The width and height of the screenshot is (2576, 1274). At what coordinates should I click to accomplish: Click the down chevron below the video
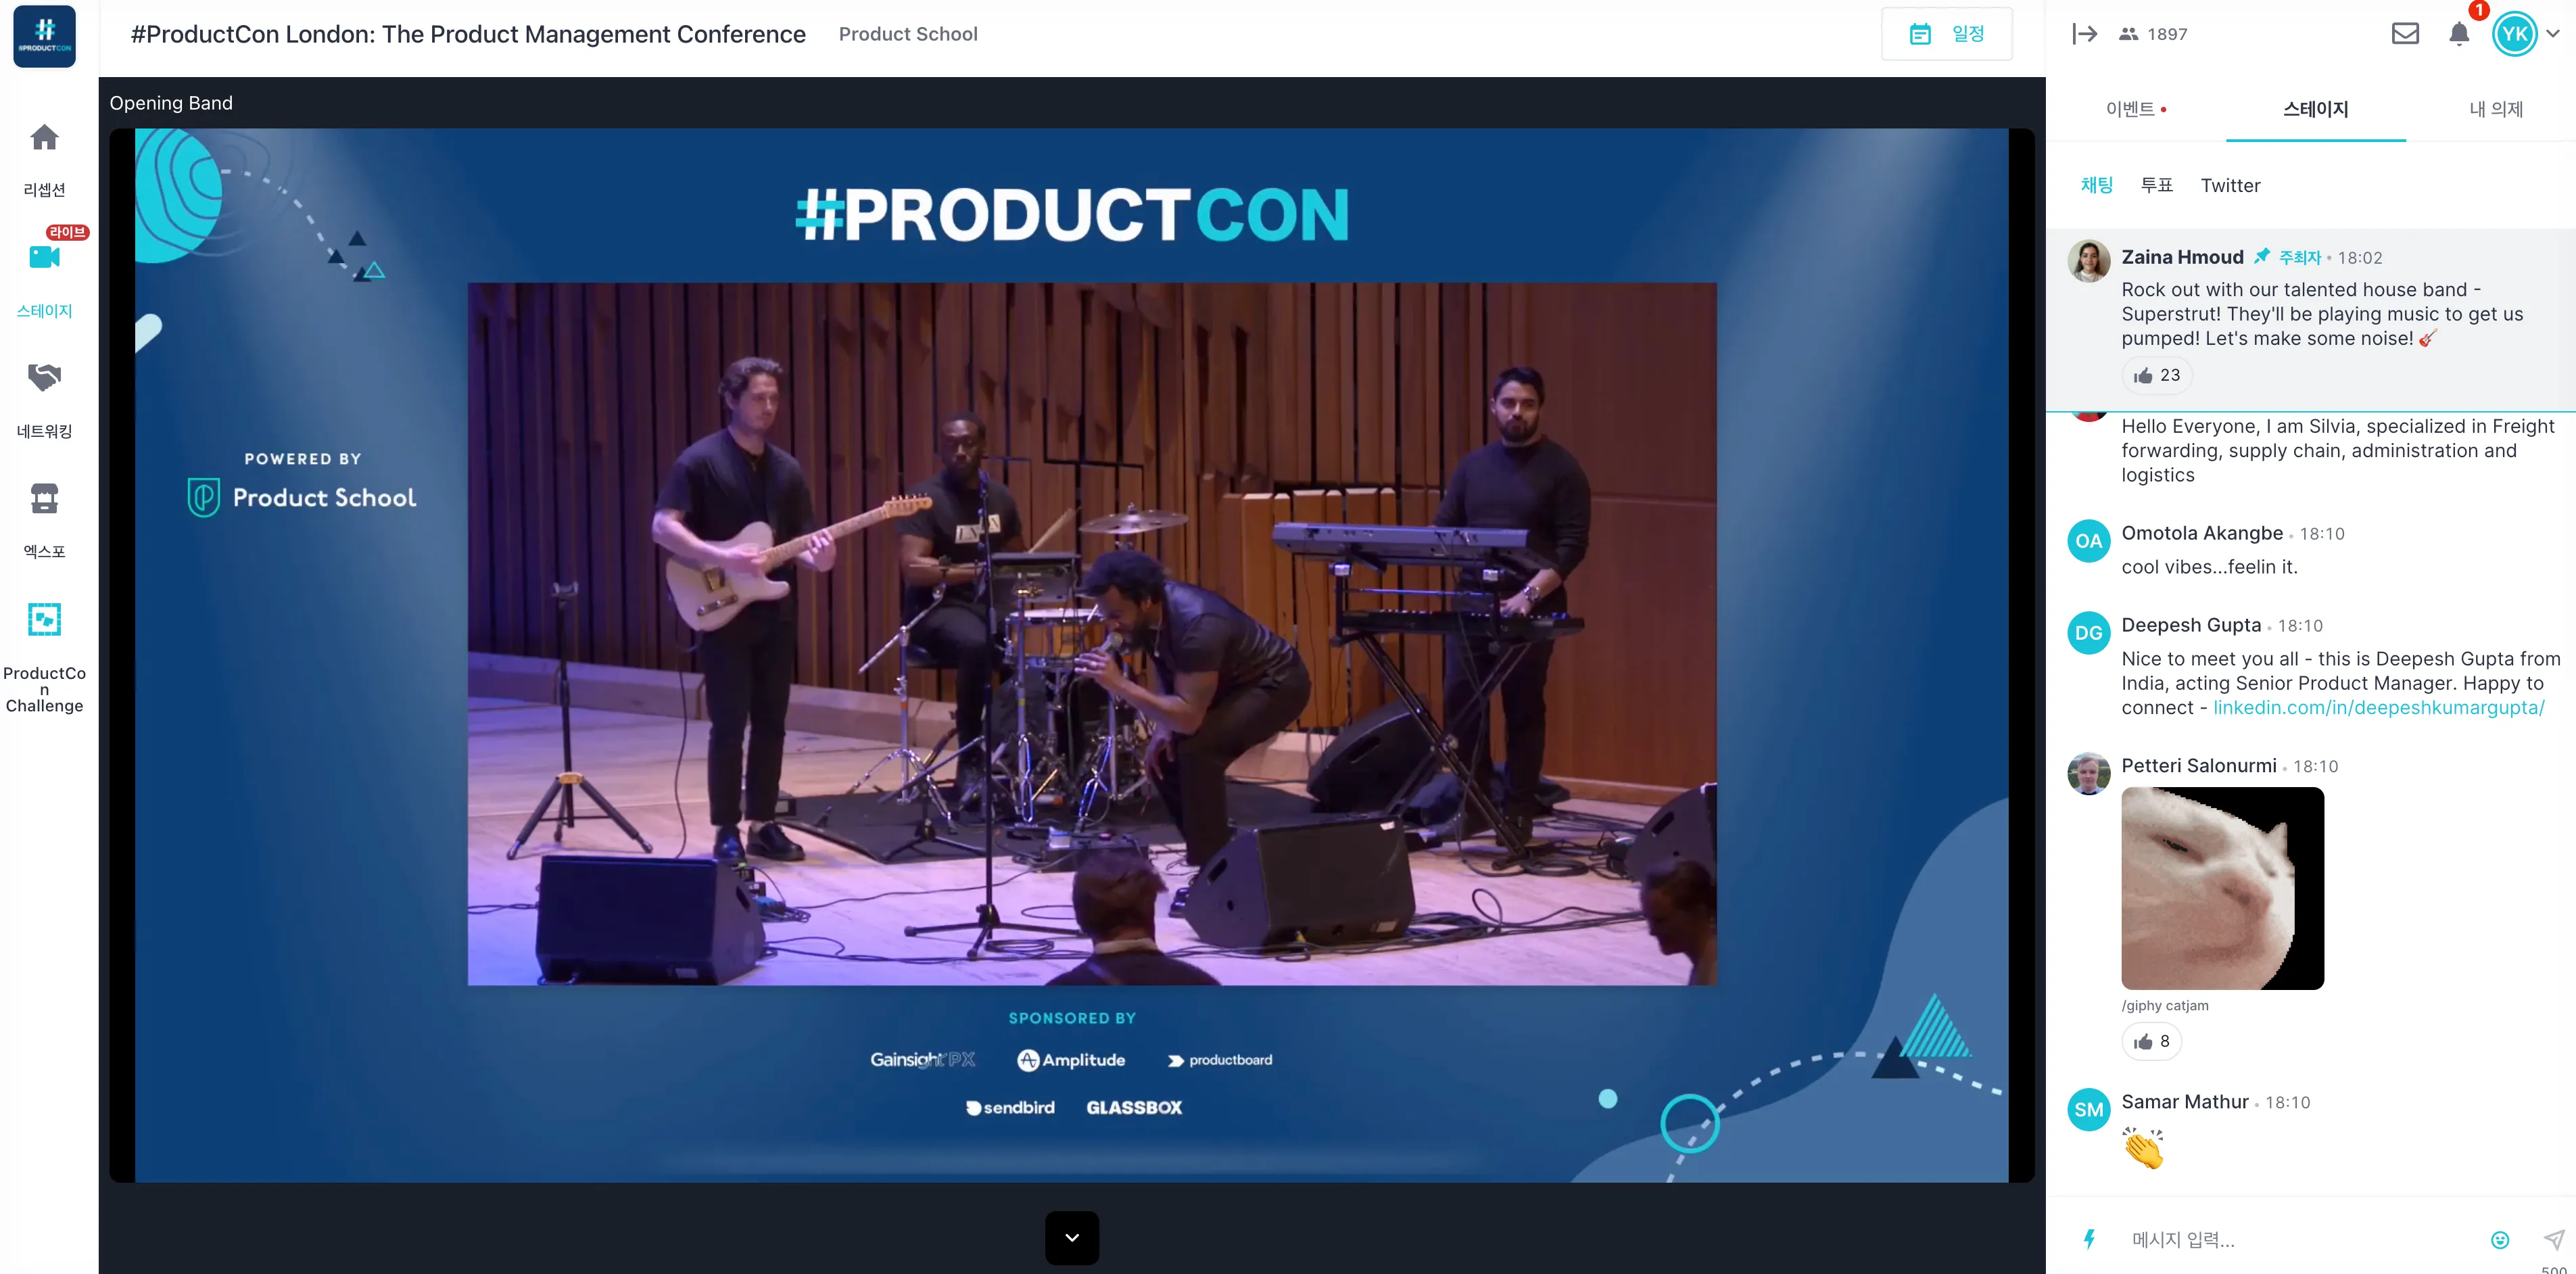pyautogui.click(x=1071, y=1238)
